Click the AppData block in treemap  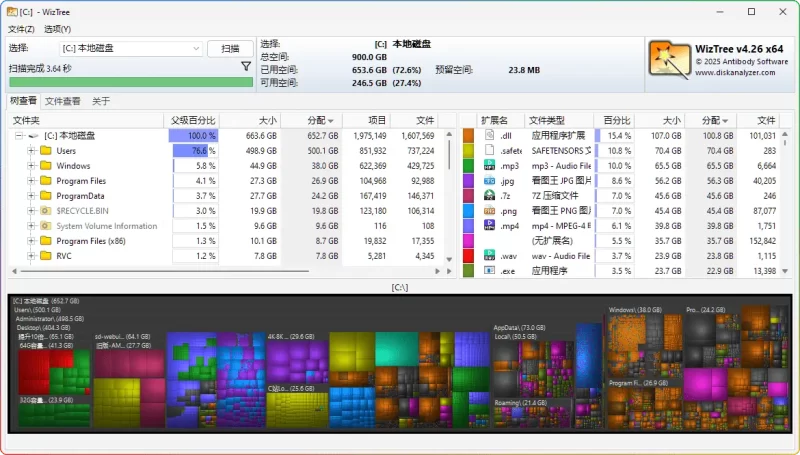click(536, 377)
